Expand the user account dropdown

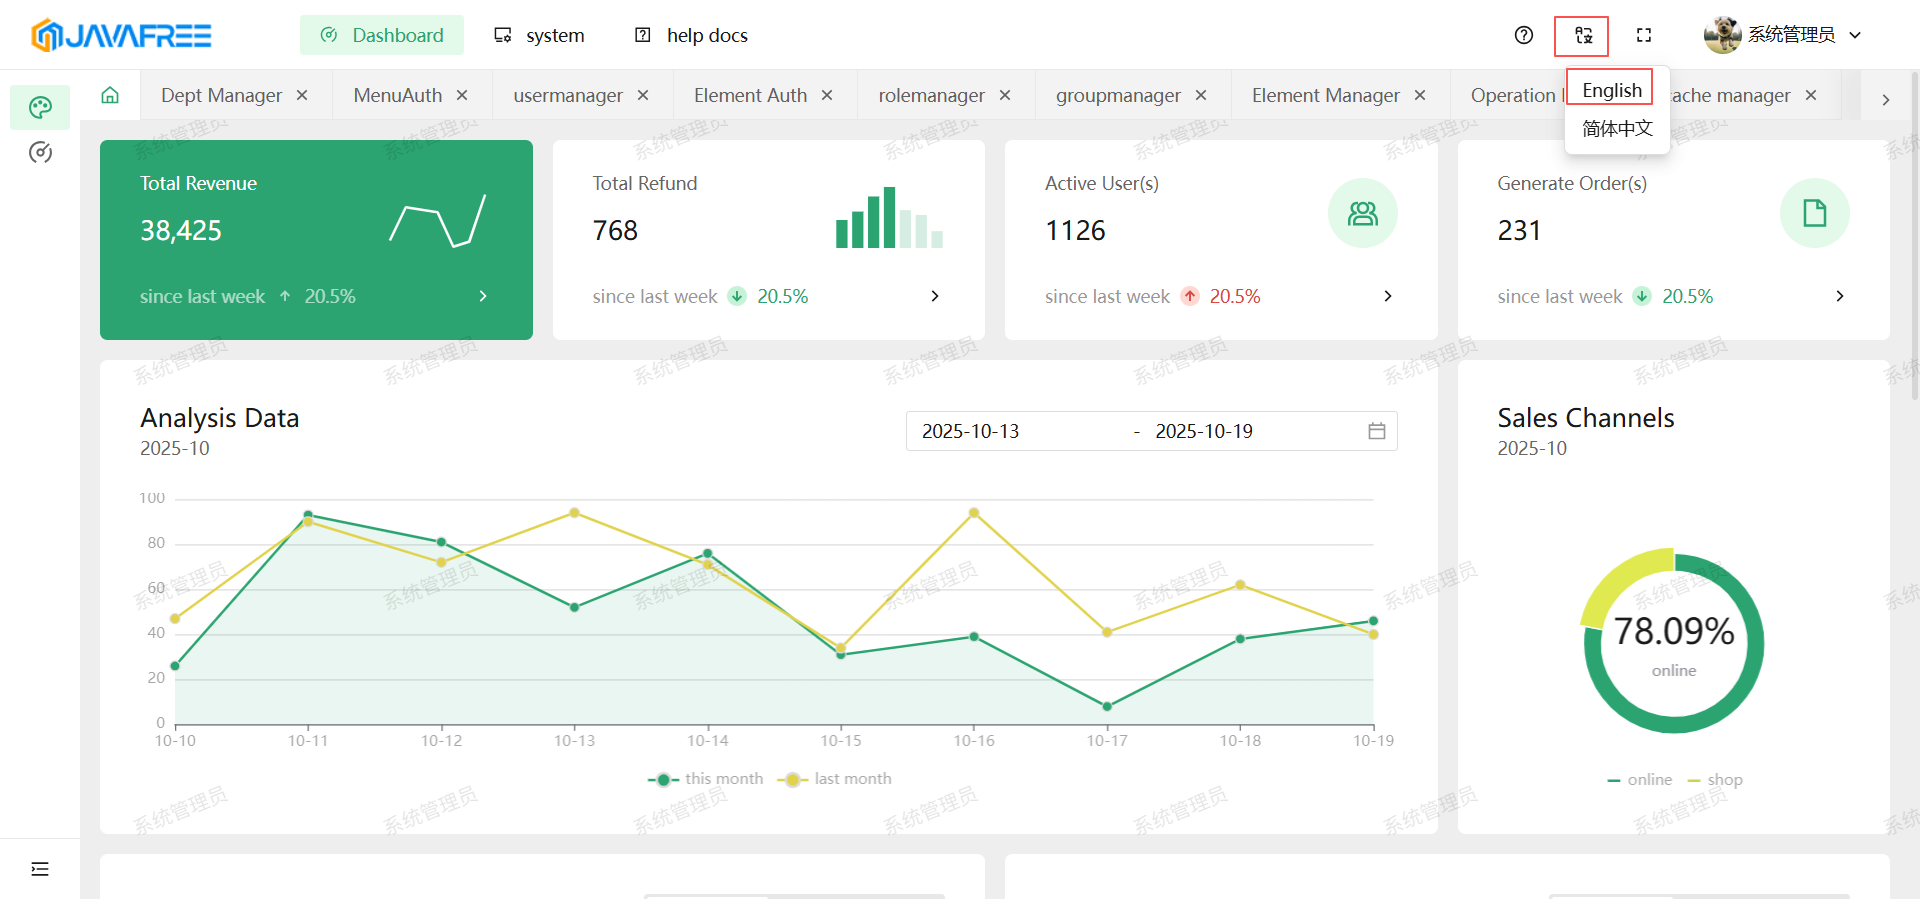tap(1782, 35)
